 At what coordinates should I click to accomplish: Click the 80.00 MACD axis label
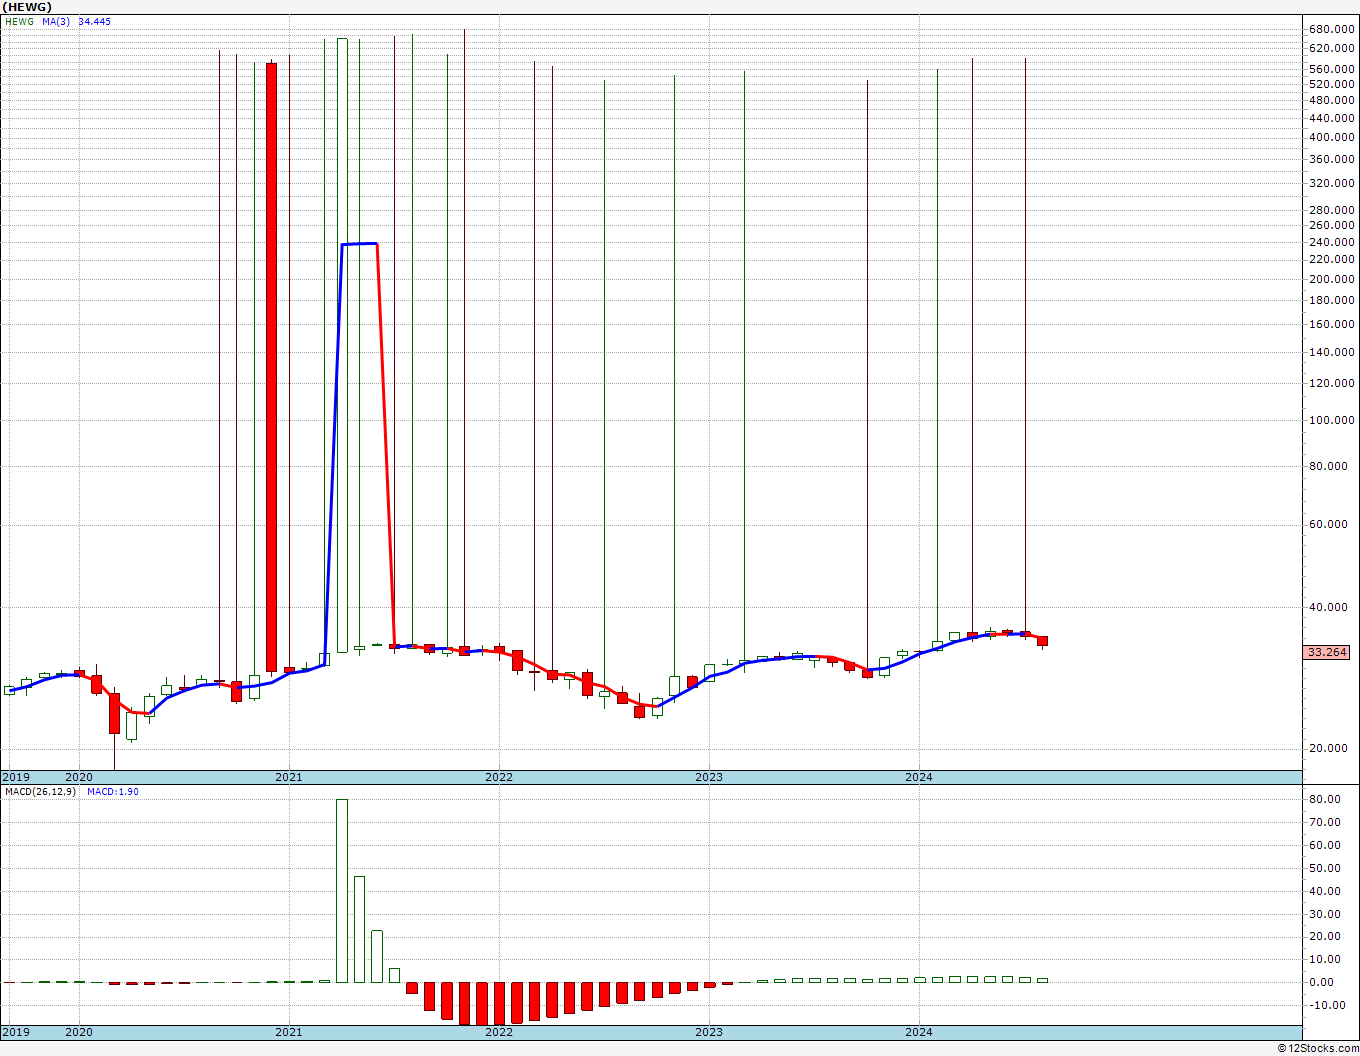tap(1327, 800)
